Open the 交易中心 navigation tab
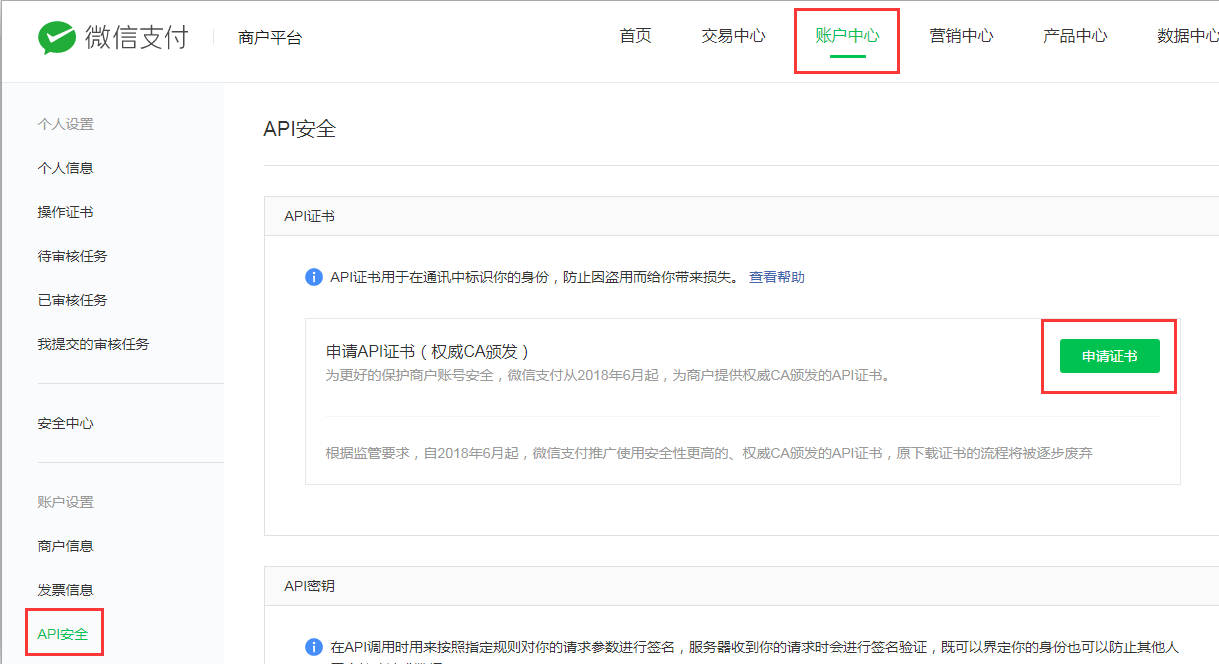1219x664 pixels. [733, 36]
